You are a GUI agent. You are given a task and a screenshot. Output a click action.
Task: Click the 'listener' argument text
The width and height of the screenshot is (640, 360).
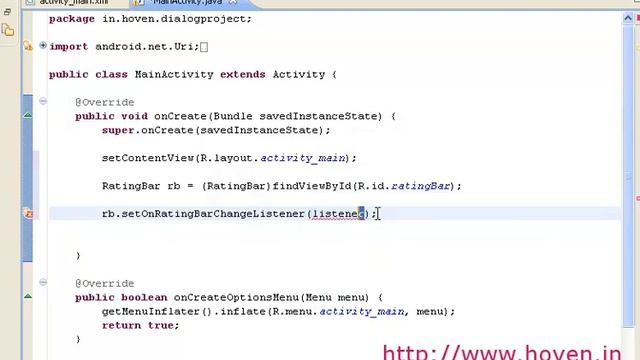(338, 214)
